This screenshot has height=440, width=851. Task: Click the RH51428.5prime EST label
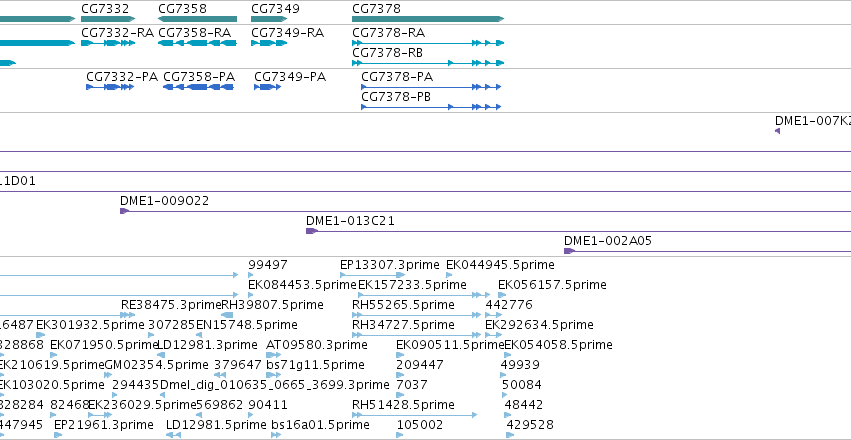click(x=403, y=405)
